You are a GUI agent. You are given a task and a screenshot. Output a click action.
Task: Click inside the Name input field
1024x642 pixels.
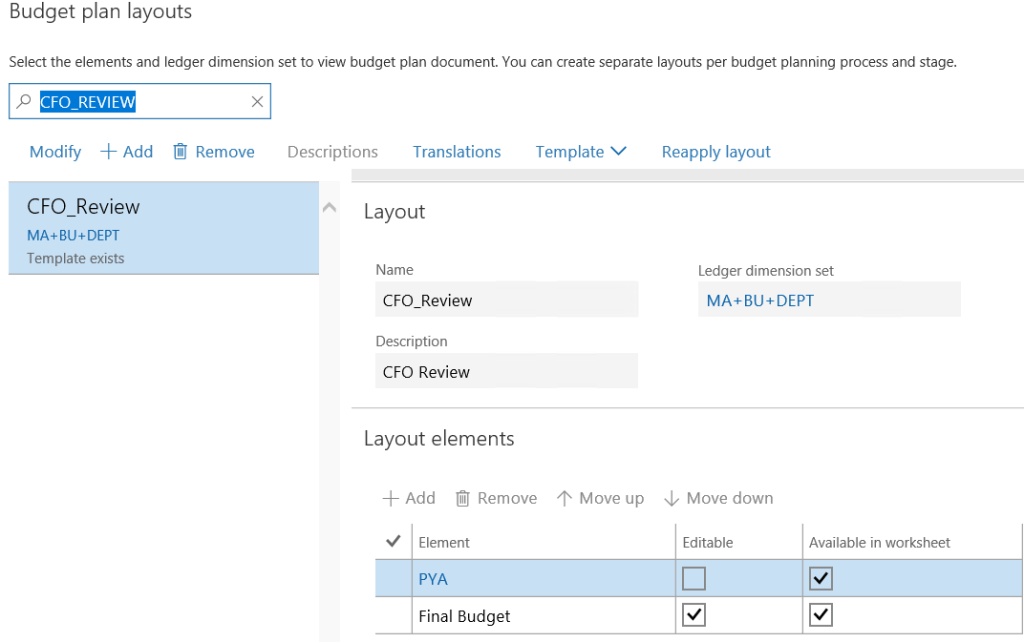click(x=506, y=299)
